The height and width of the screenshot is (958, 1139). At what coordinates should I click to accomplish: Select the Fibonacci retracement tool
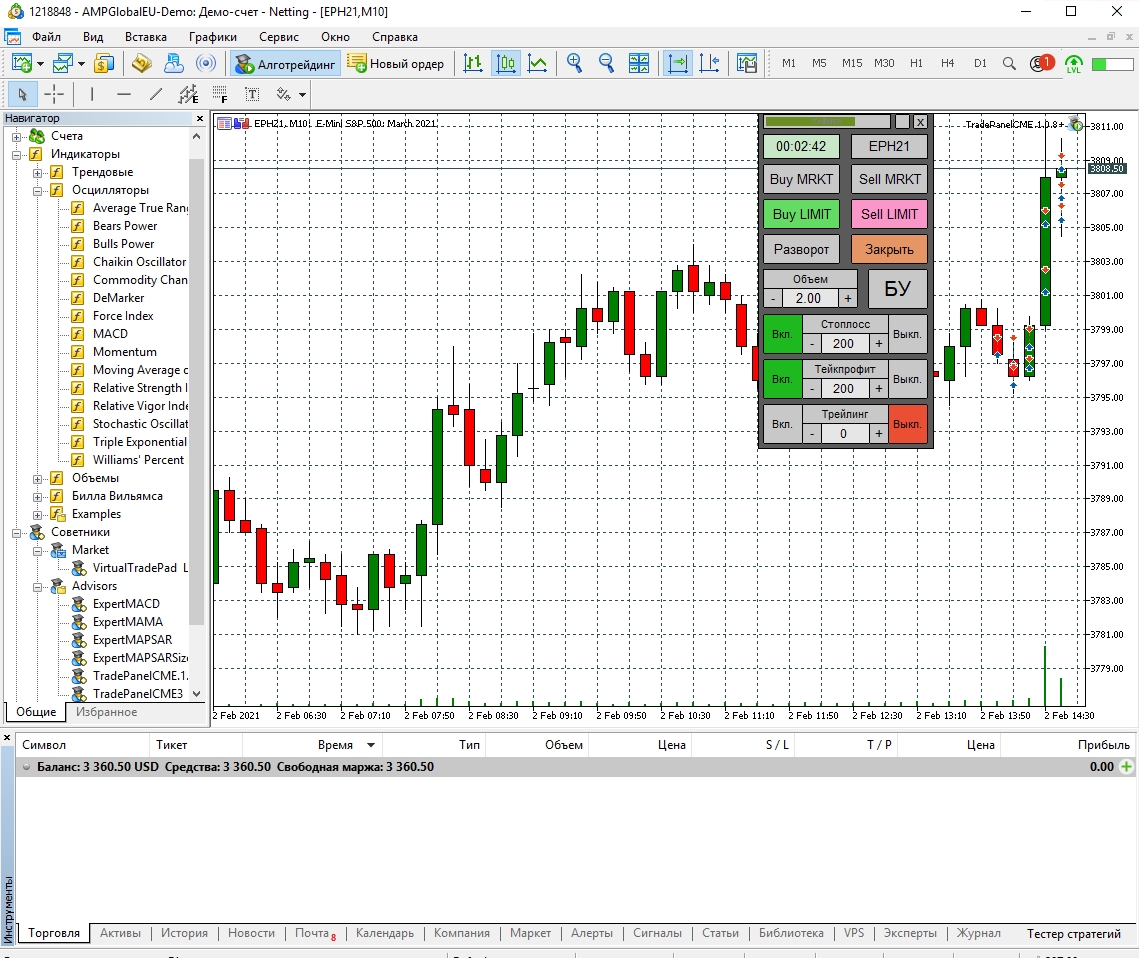pos(219,94)
